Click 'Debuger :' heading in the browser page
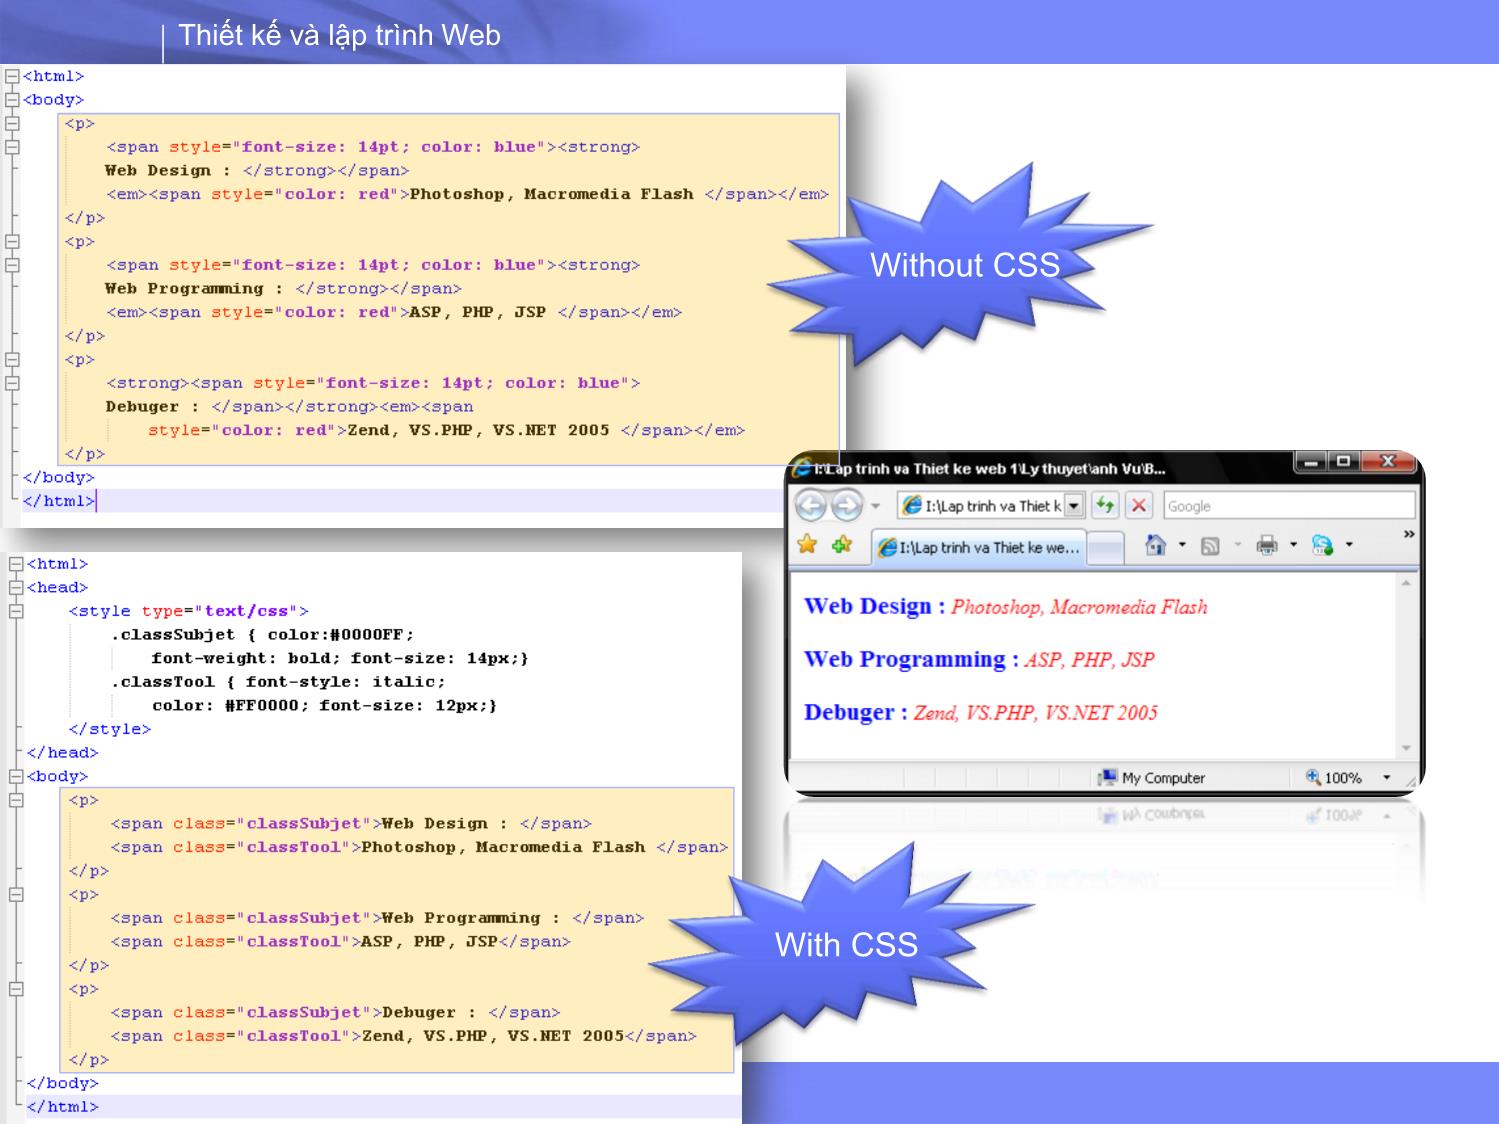 pyautogui.click(x=855, y=712)
